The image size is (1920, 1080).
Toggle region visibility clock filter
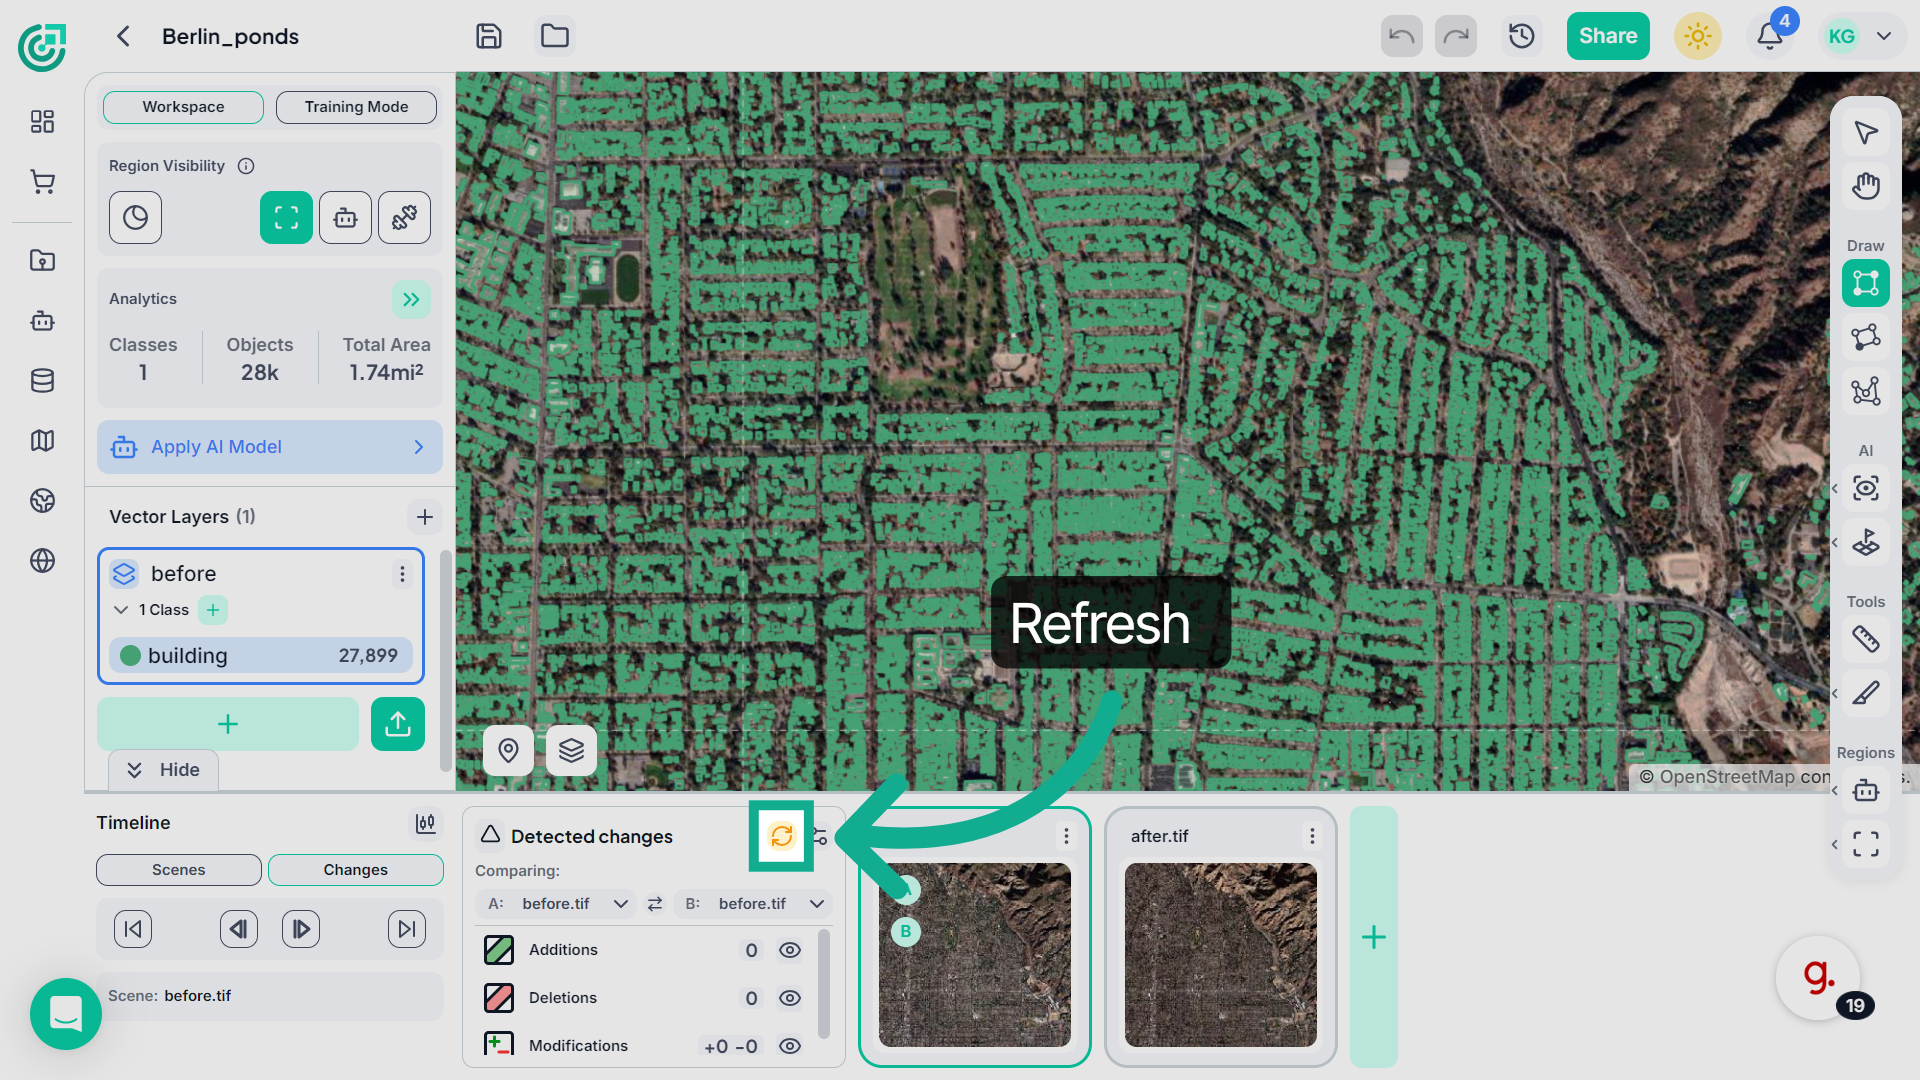135,218
